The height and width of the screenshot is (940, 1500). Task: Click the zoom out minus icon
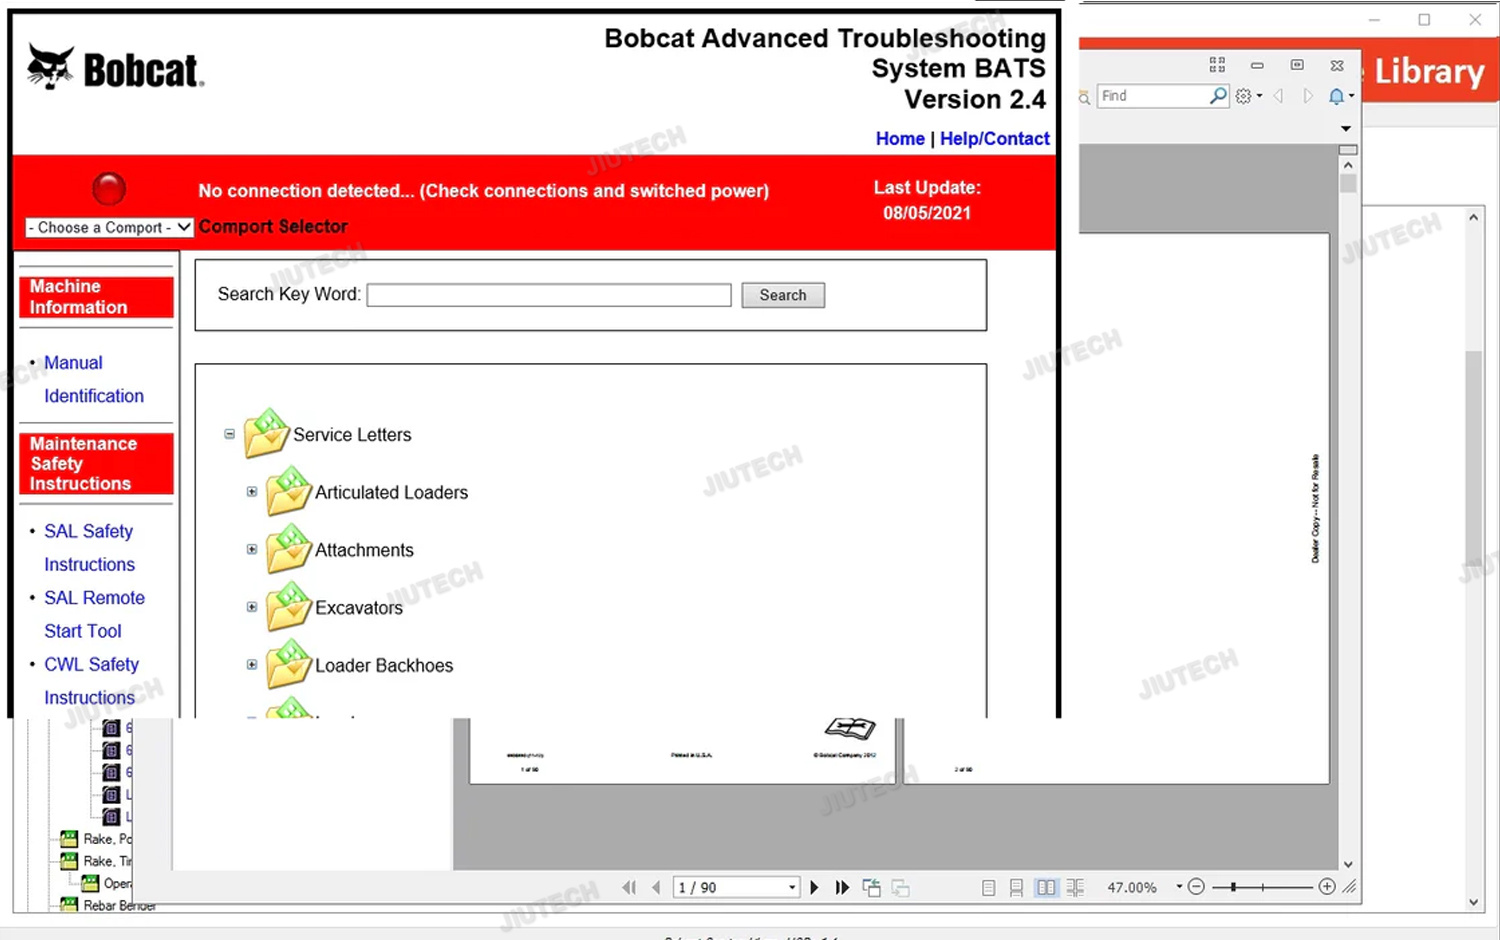click(1196, 887)
